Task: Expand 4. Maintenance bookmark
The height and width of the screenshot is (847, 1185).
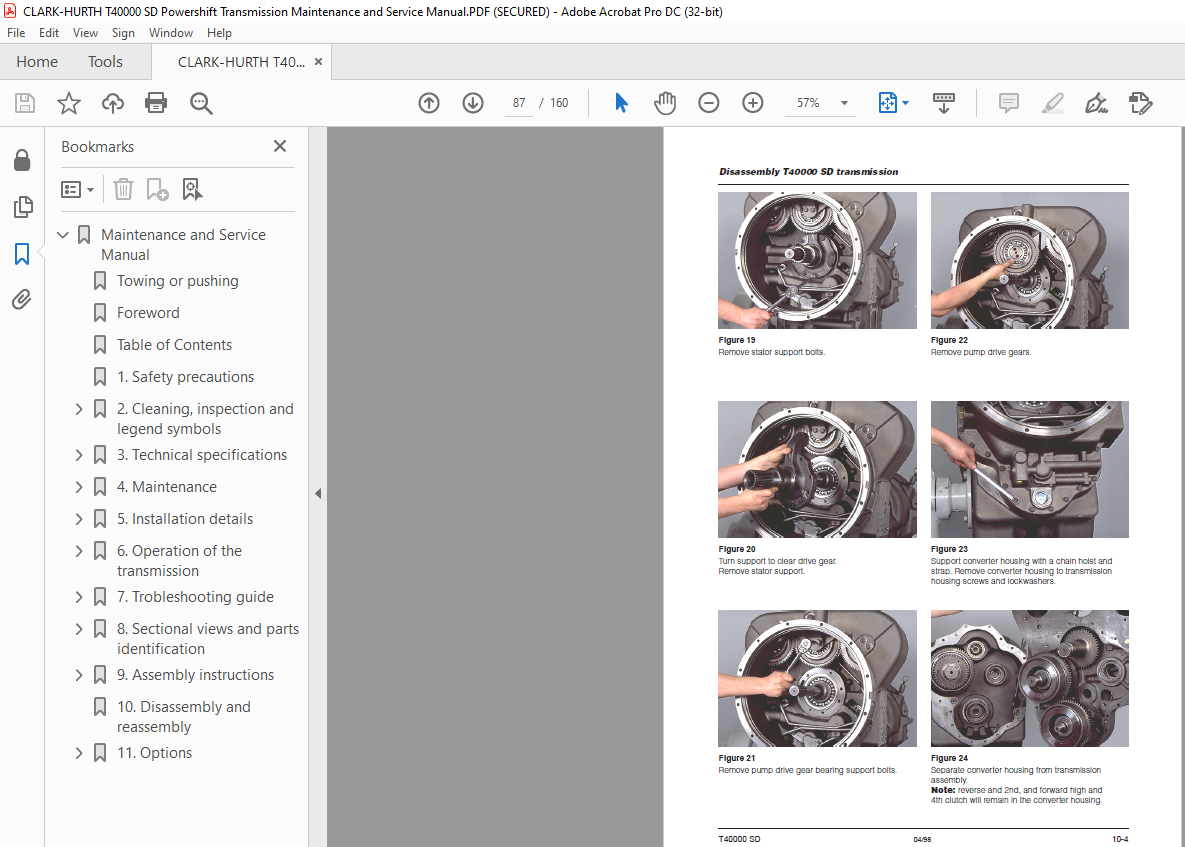Action: coord(79,487)
